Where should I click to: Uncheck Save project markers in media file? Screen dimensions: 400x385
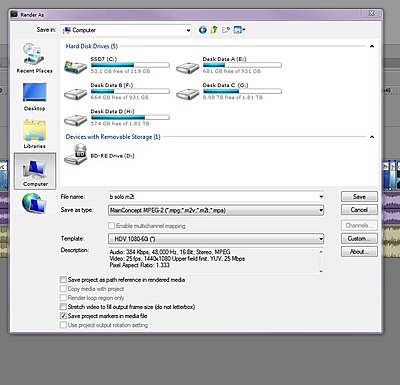tap(63, 316)
